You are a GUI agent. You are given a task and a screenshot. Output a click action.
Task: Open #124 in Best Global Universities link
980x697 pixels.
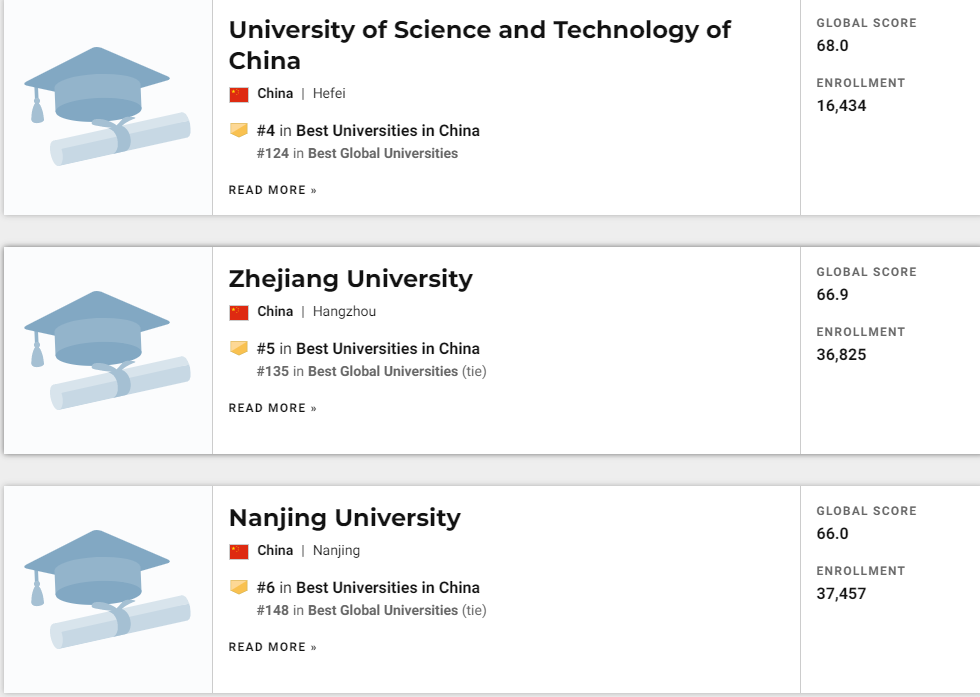357,153
